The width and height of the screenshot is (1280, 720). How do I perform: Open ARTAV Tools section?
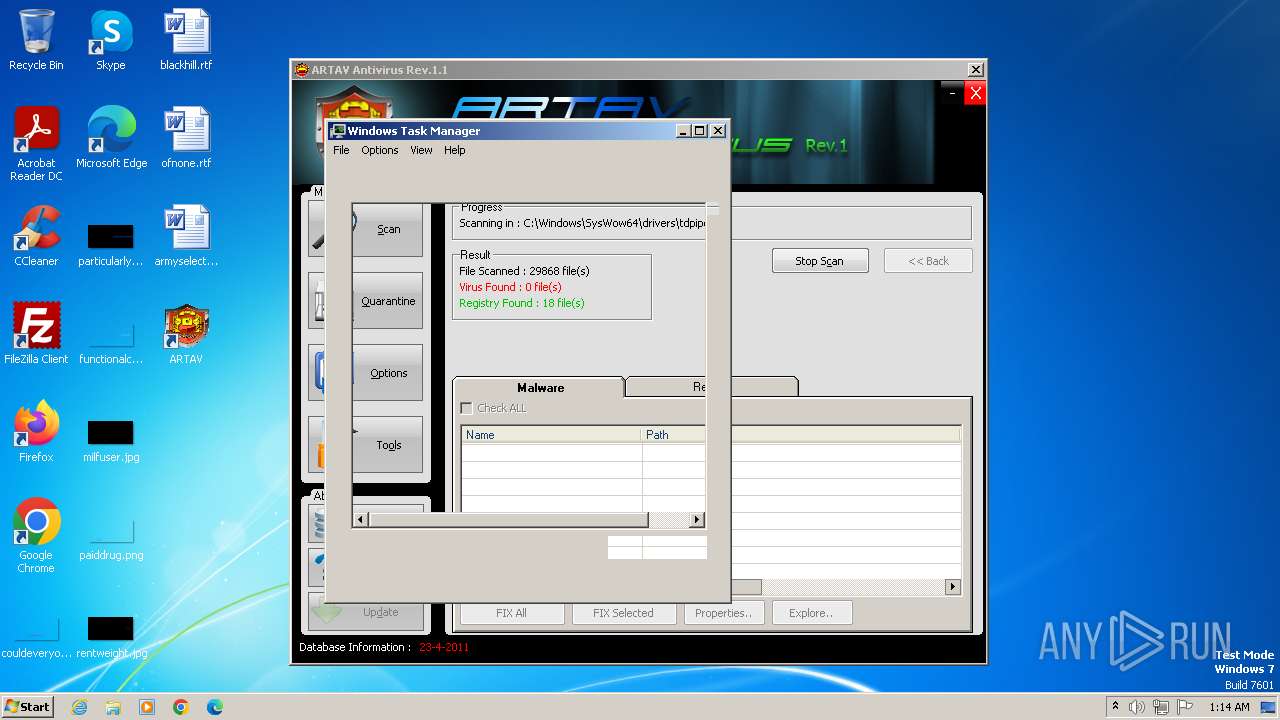click(x=388, y=445)
